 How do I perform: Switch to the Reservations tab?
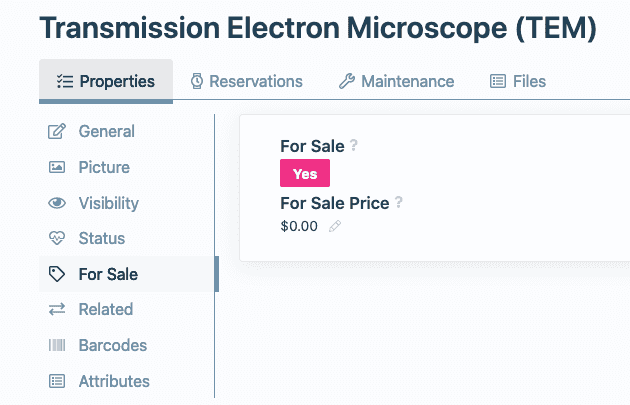246,81
